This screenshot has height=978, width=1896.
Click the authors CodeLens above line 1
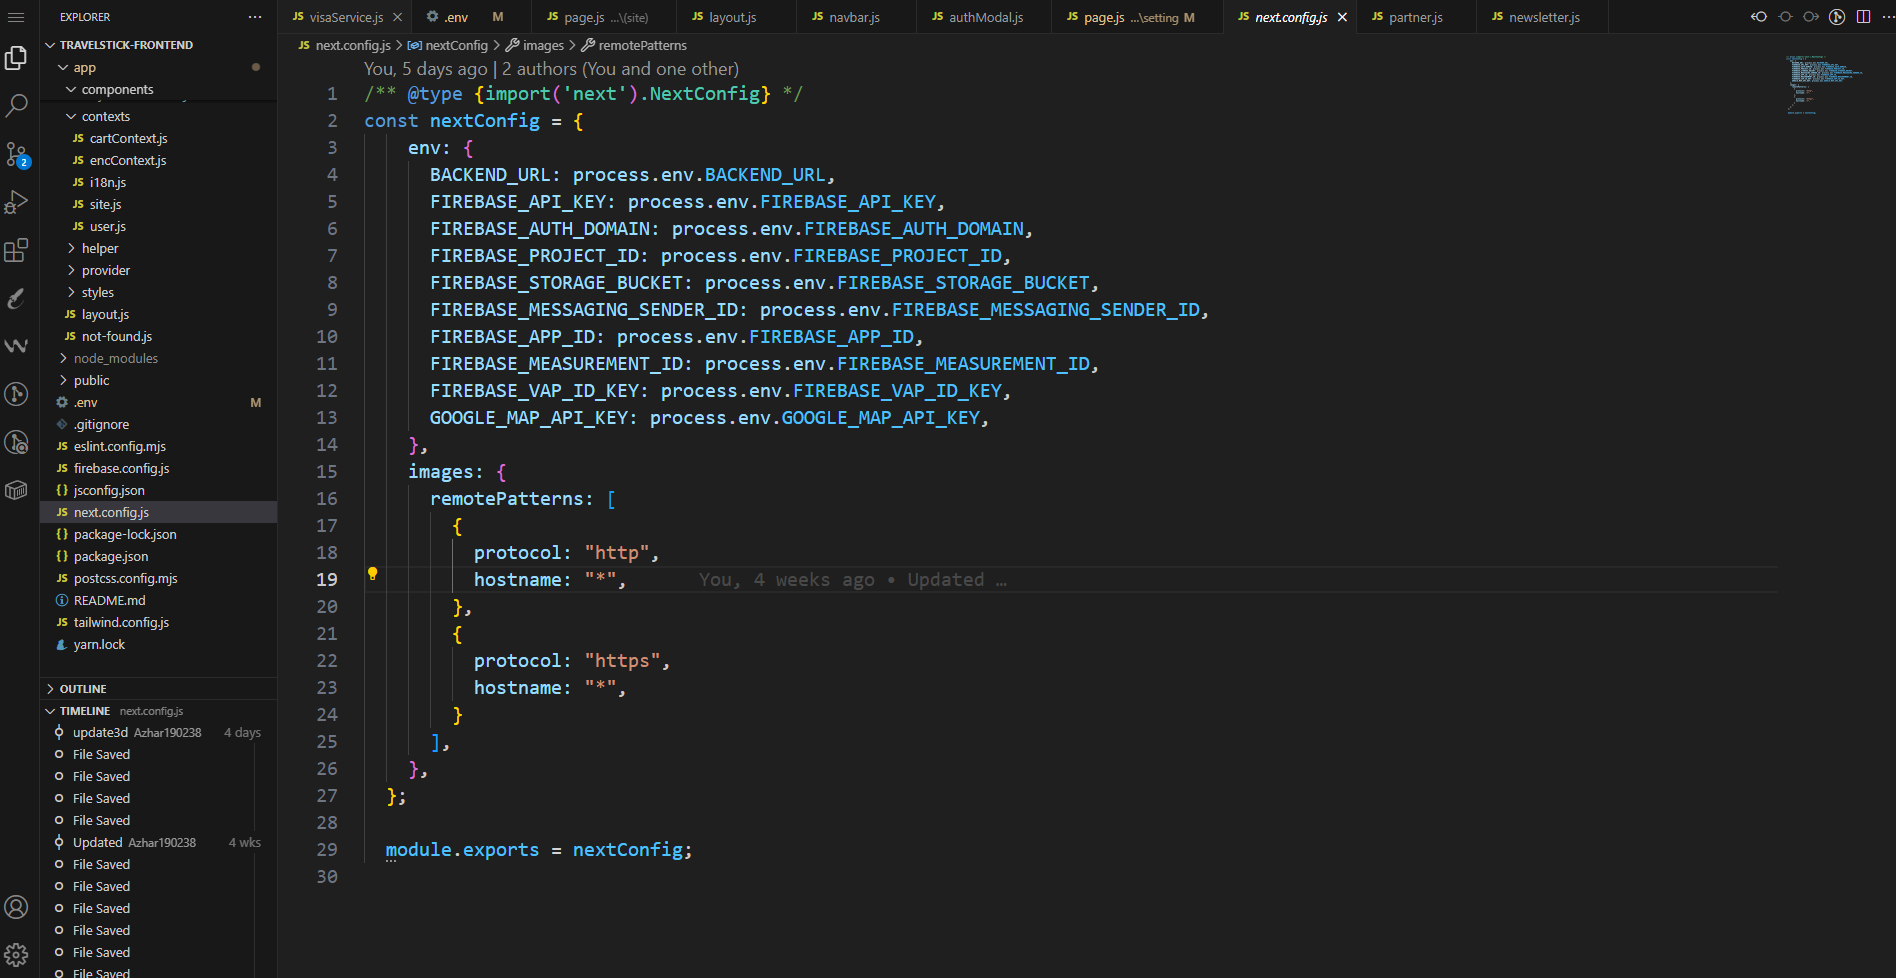click(551, 69)
